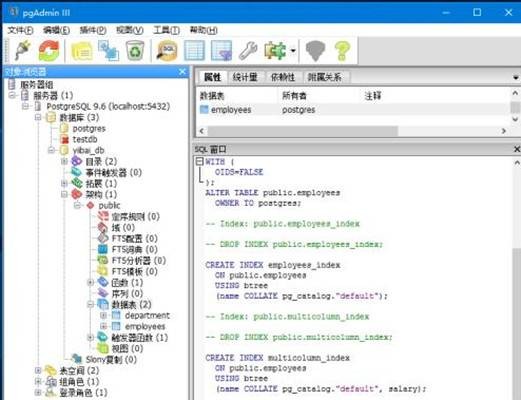Refresh the selected object with refresh icon
The height and width of the screenshot is (400, 521).
(49, 50)
